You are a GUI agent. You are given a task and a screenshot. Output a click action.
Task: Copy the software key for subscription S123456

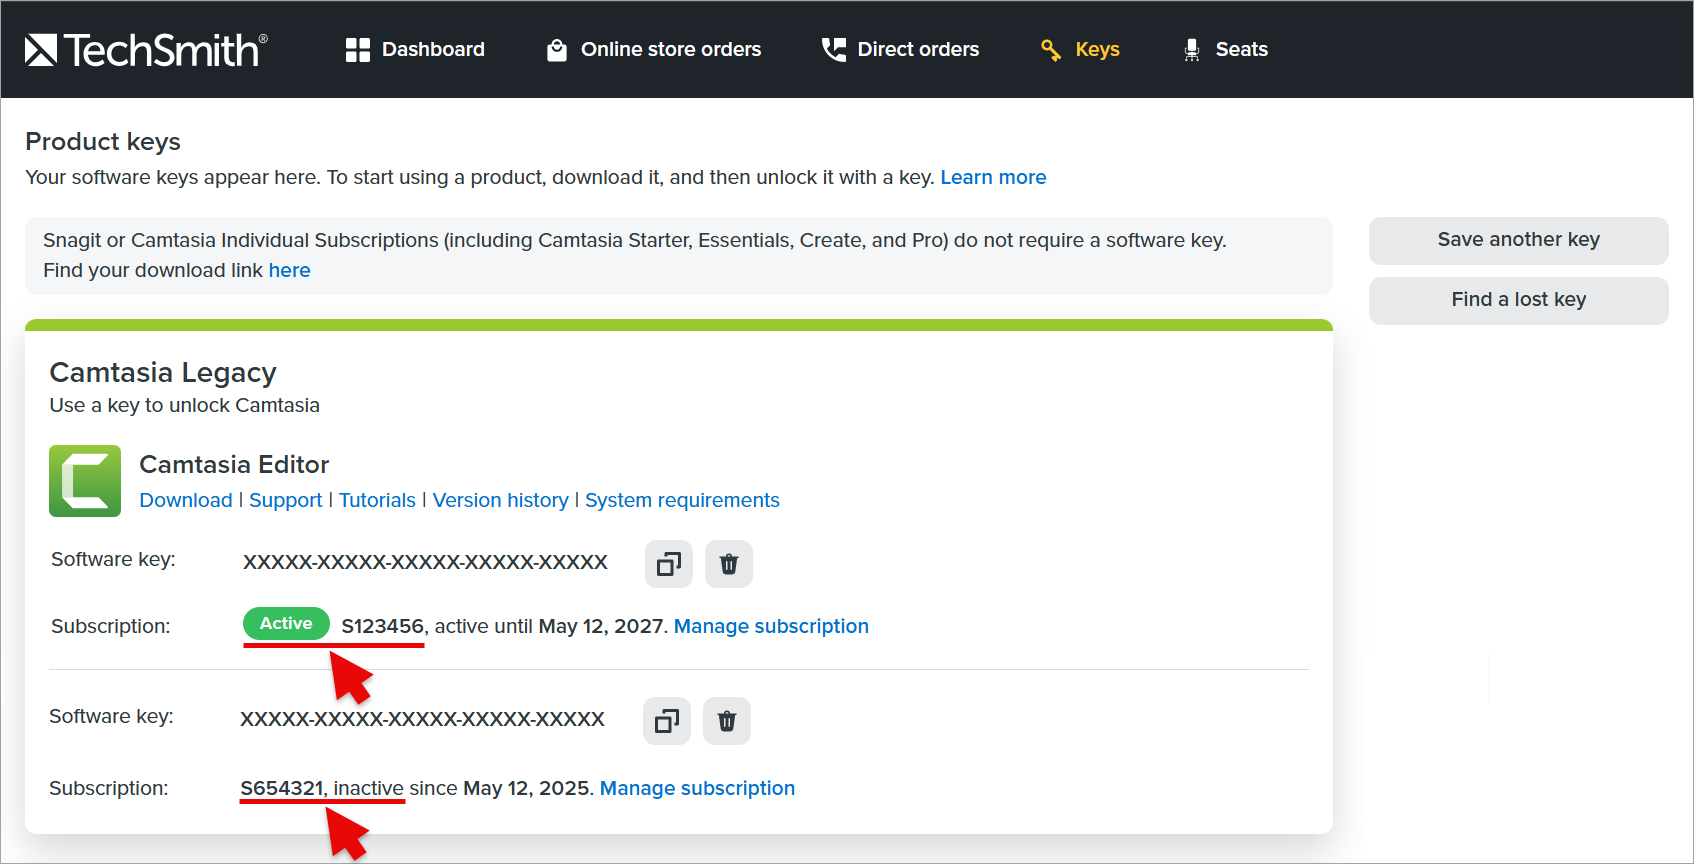click(669, 564)
